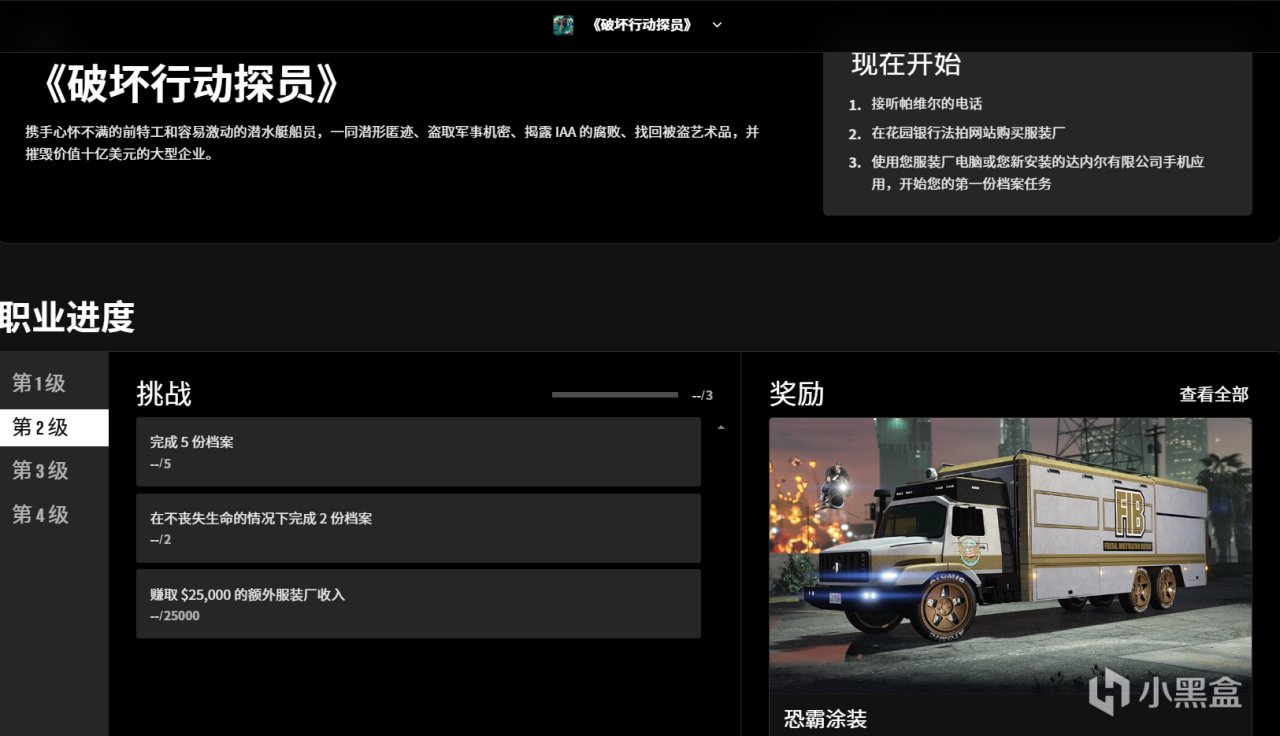Collapse the challenge list using the triangle control
This screenshot has height=736, width=1280.
tap(721, 426)
